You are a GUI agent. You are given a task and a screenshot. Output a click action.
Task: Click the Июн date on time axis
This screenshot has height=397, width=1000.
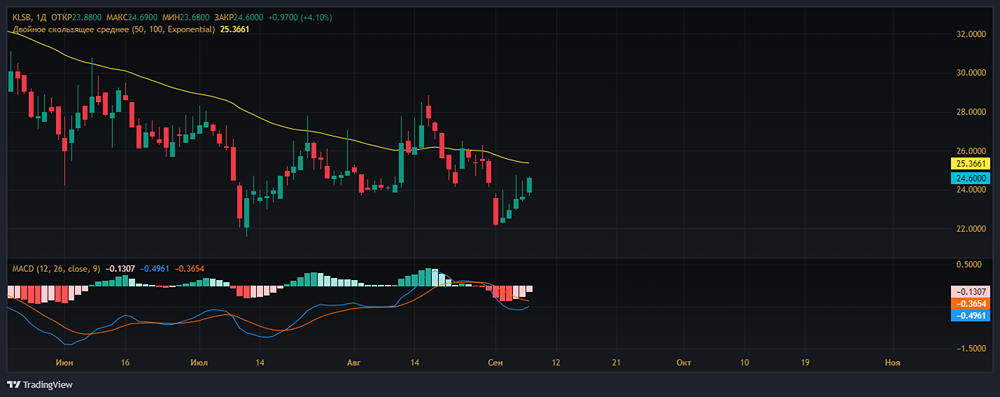[x=64, y=363]
